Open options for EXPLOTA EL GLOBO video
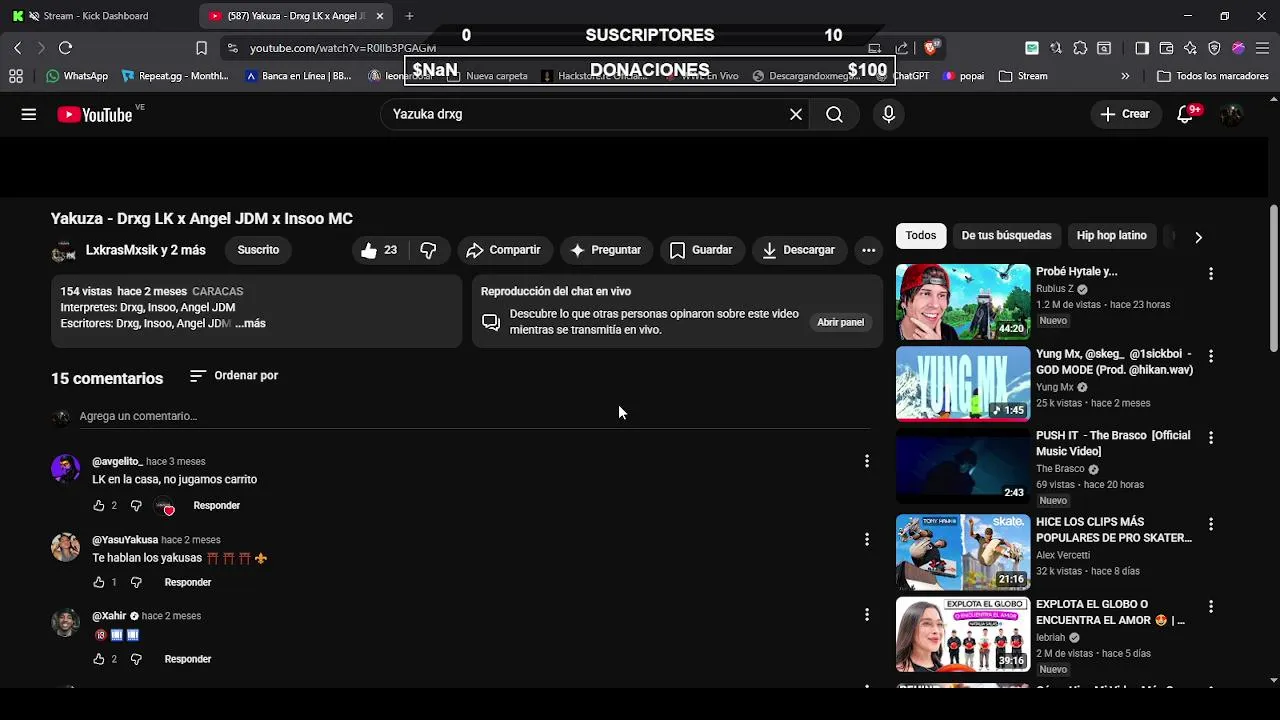The height and width of the screenshot is (720, 1280). pyautogui.click(x=1211, y=607)
